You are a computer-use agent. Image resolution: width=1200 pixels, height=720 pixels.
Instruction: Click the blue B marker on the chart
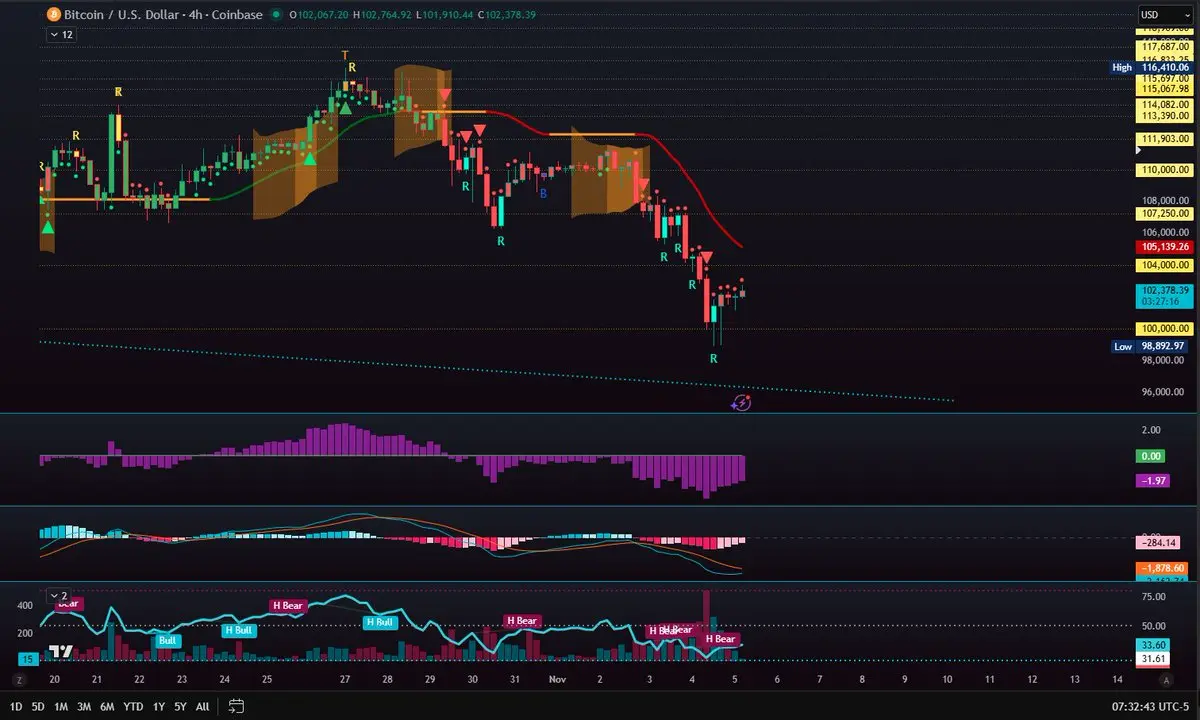pos(544,194)
